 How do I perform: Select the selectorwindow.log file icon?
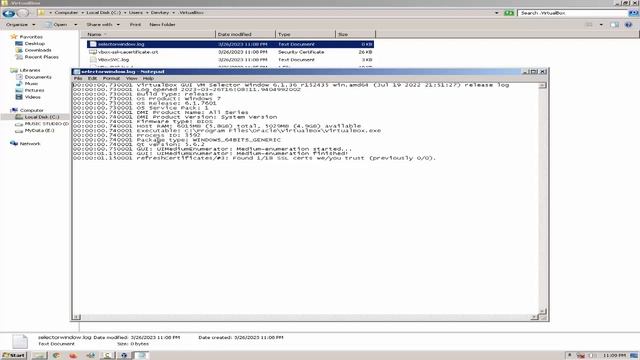pos(93,44)
